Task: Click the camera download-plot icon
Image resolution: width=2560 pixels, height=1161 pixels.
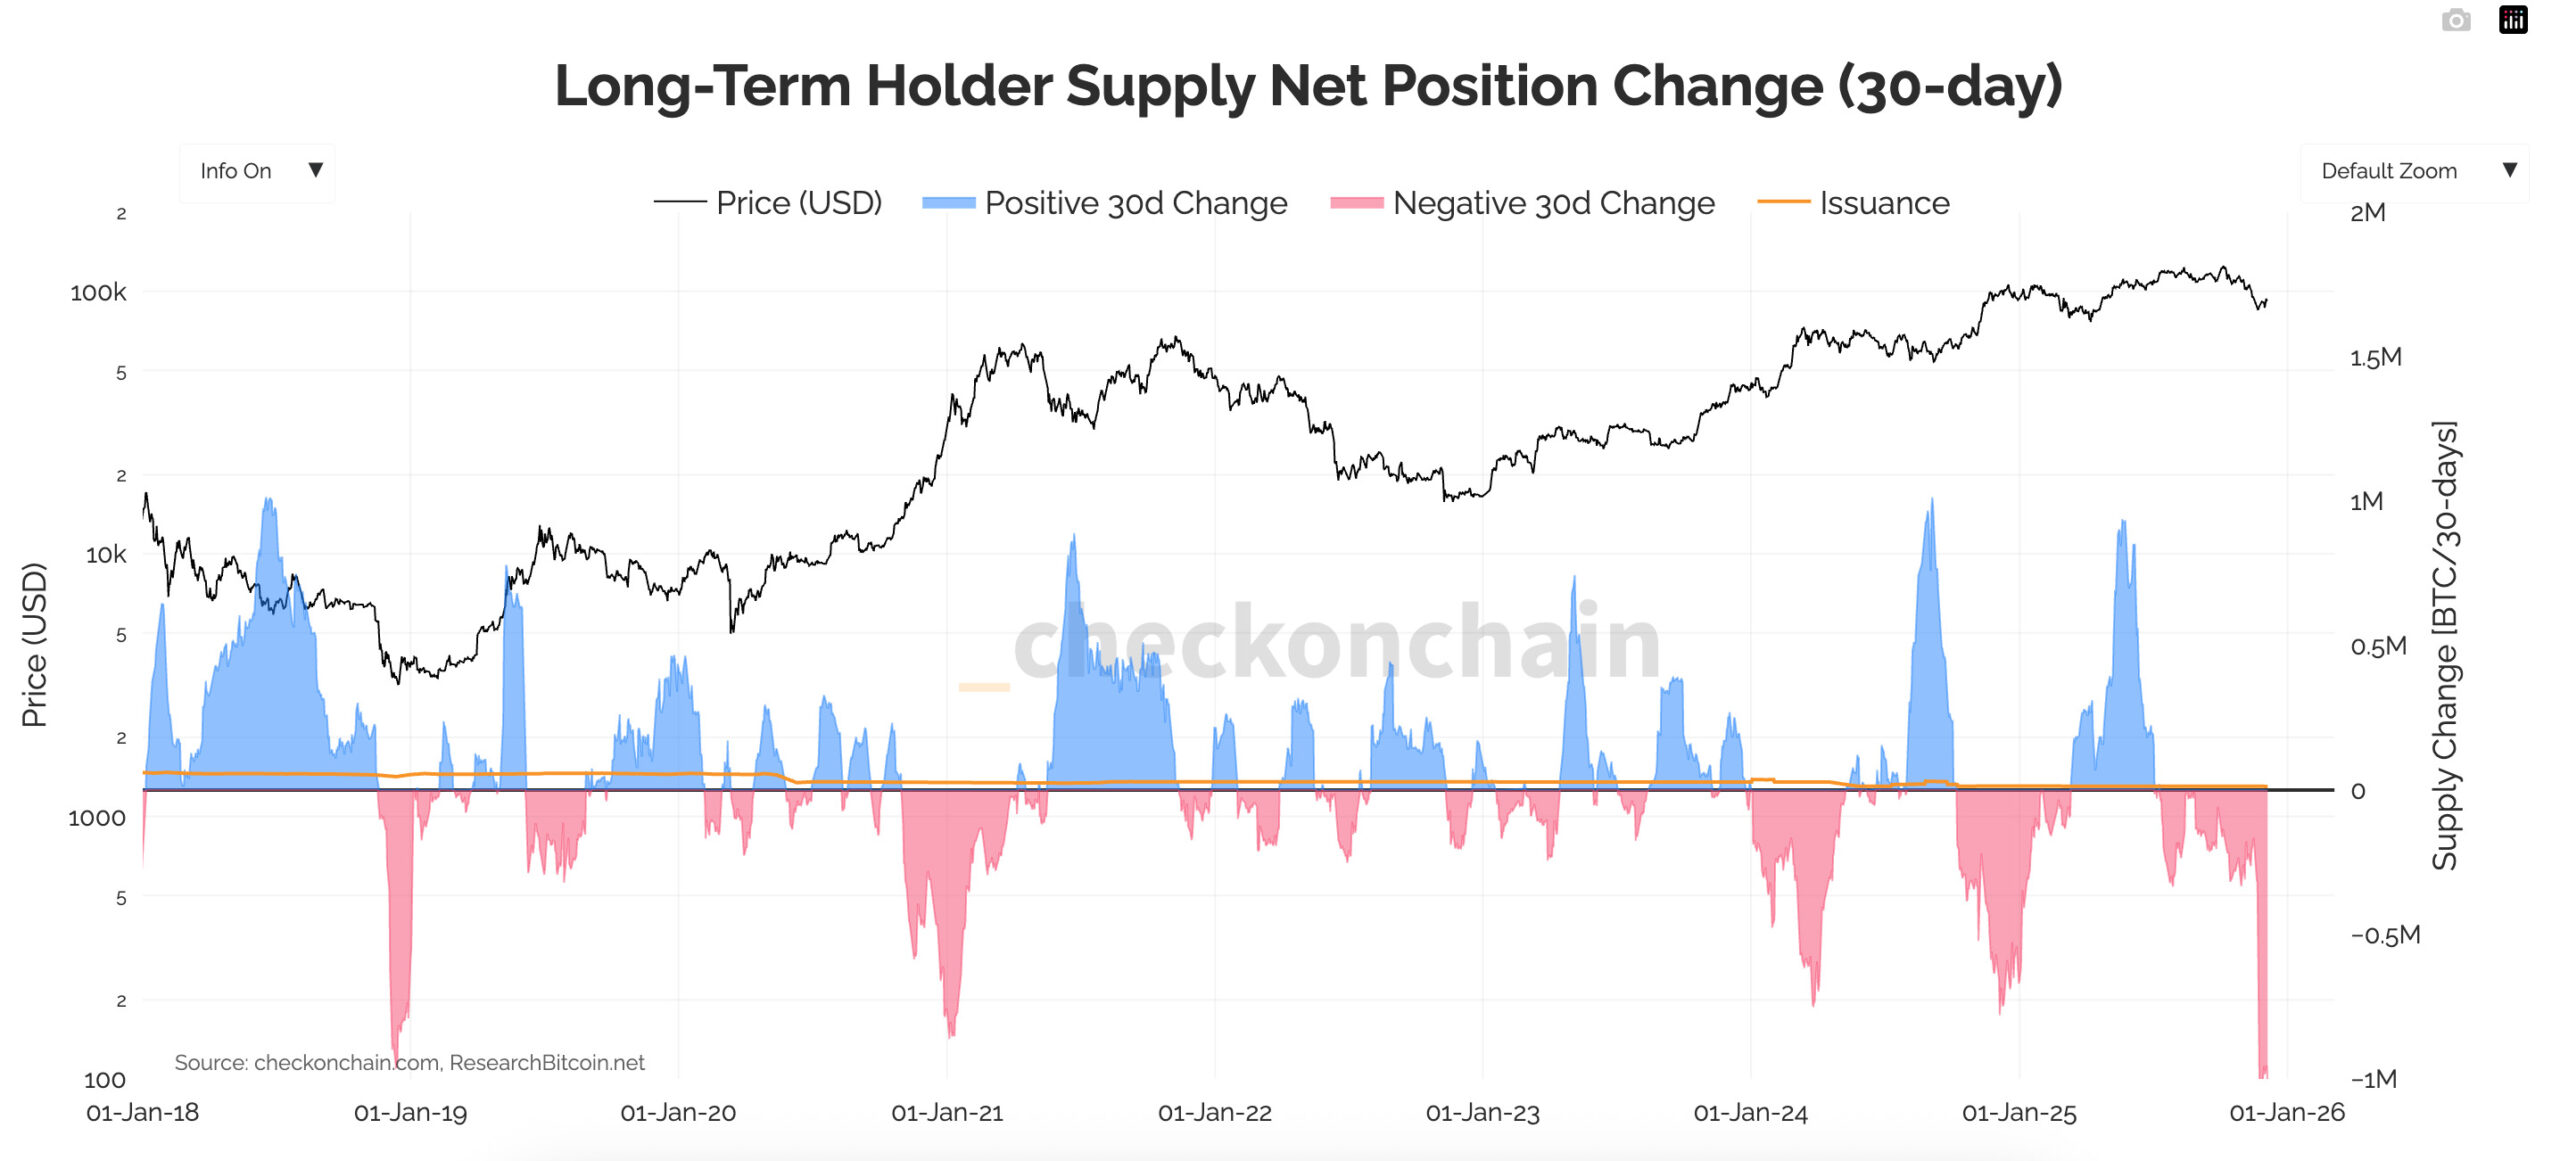Action: (2456, 20)
